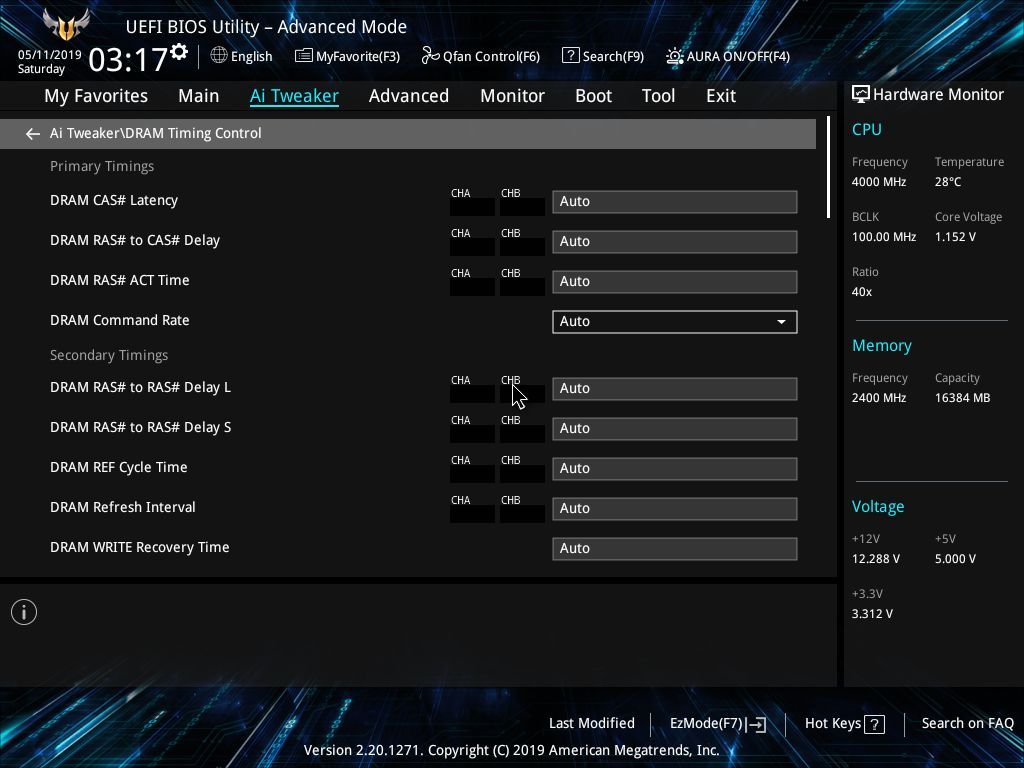
Task: Open Hot Keys question mark box
Action: tap(874, 724)
